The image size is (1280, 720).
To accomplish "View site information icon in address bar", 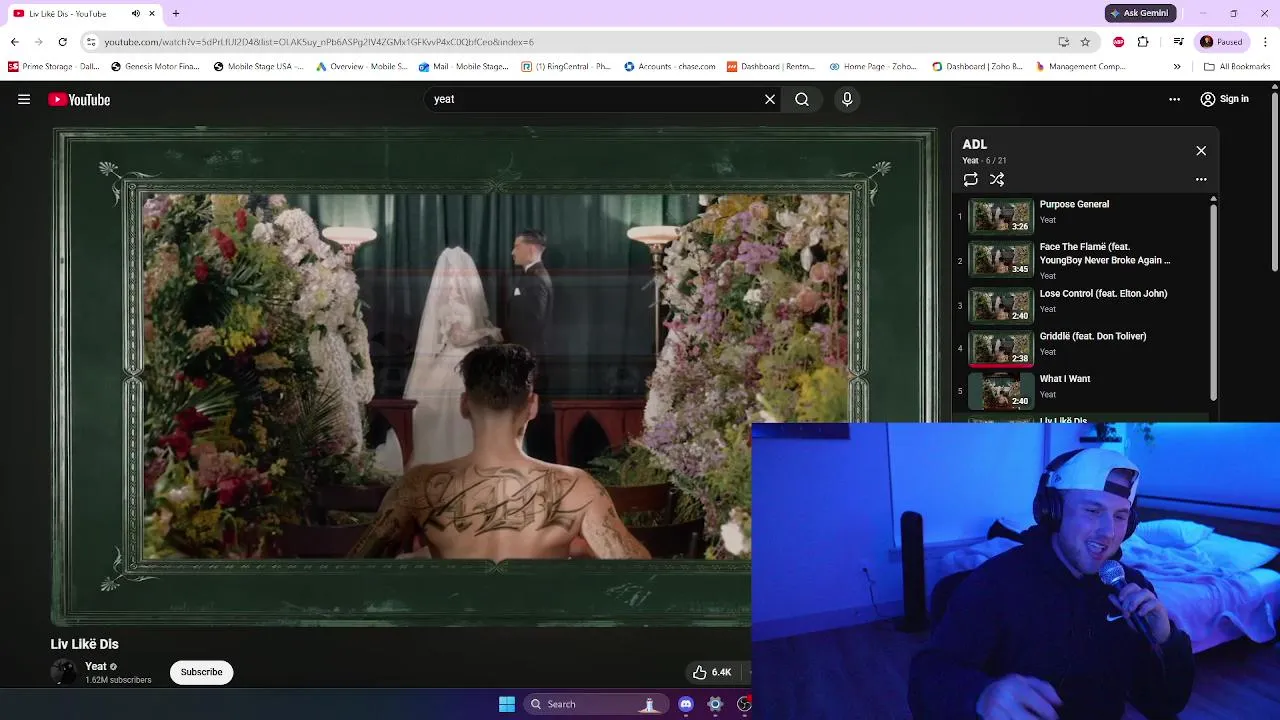I will (x=90, y=42).
